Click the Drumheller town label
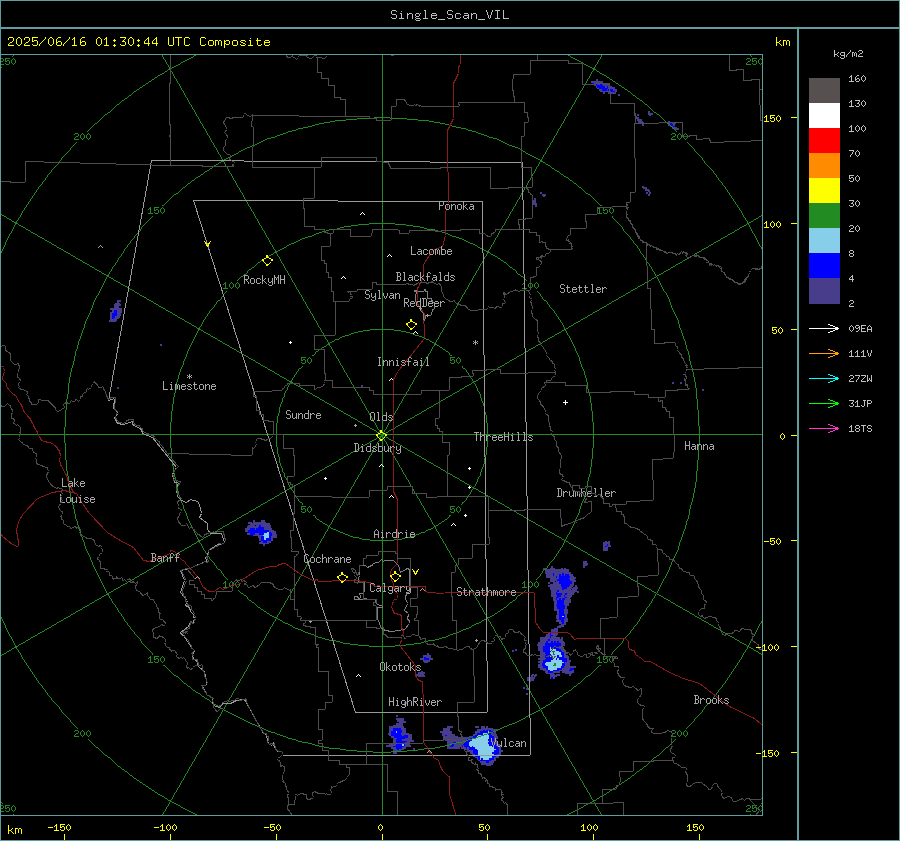 pyautogui.click(x=586, y=493)
